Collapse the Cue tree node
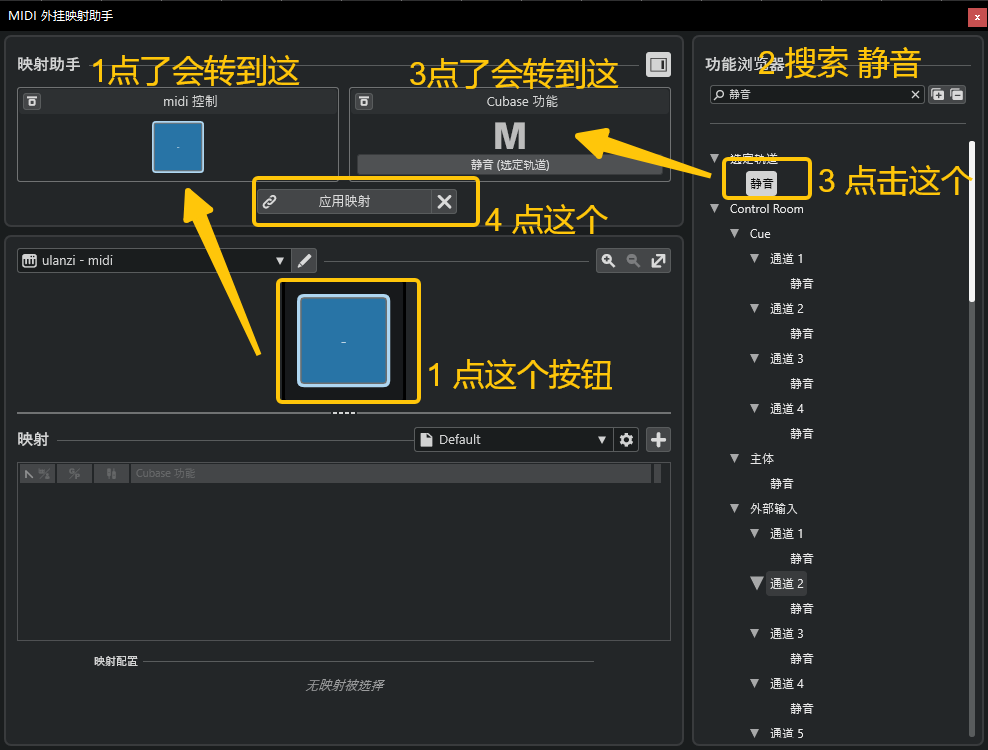988x750 pixels. [x=735, y=233]
